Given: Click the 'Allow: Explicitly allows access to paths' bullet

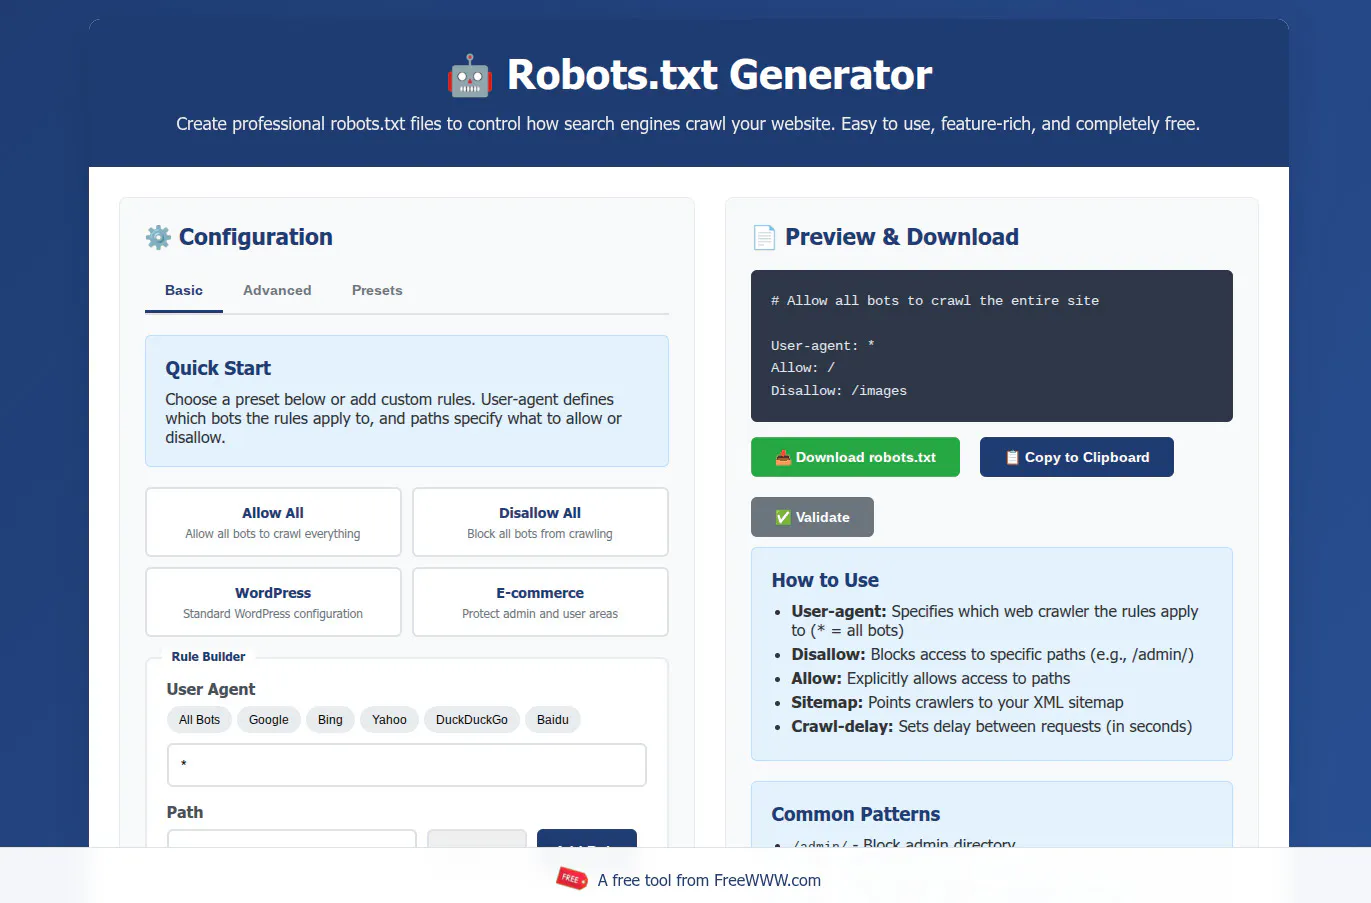Looking at the screenshot, I should (x=930, y=678).
